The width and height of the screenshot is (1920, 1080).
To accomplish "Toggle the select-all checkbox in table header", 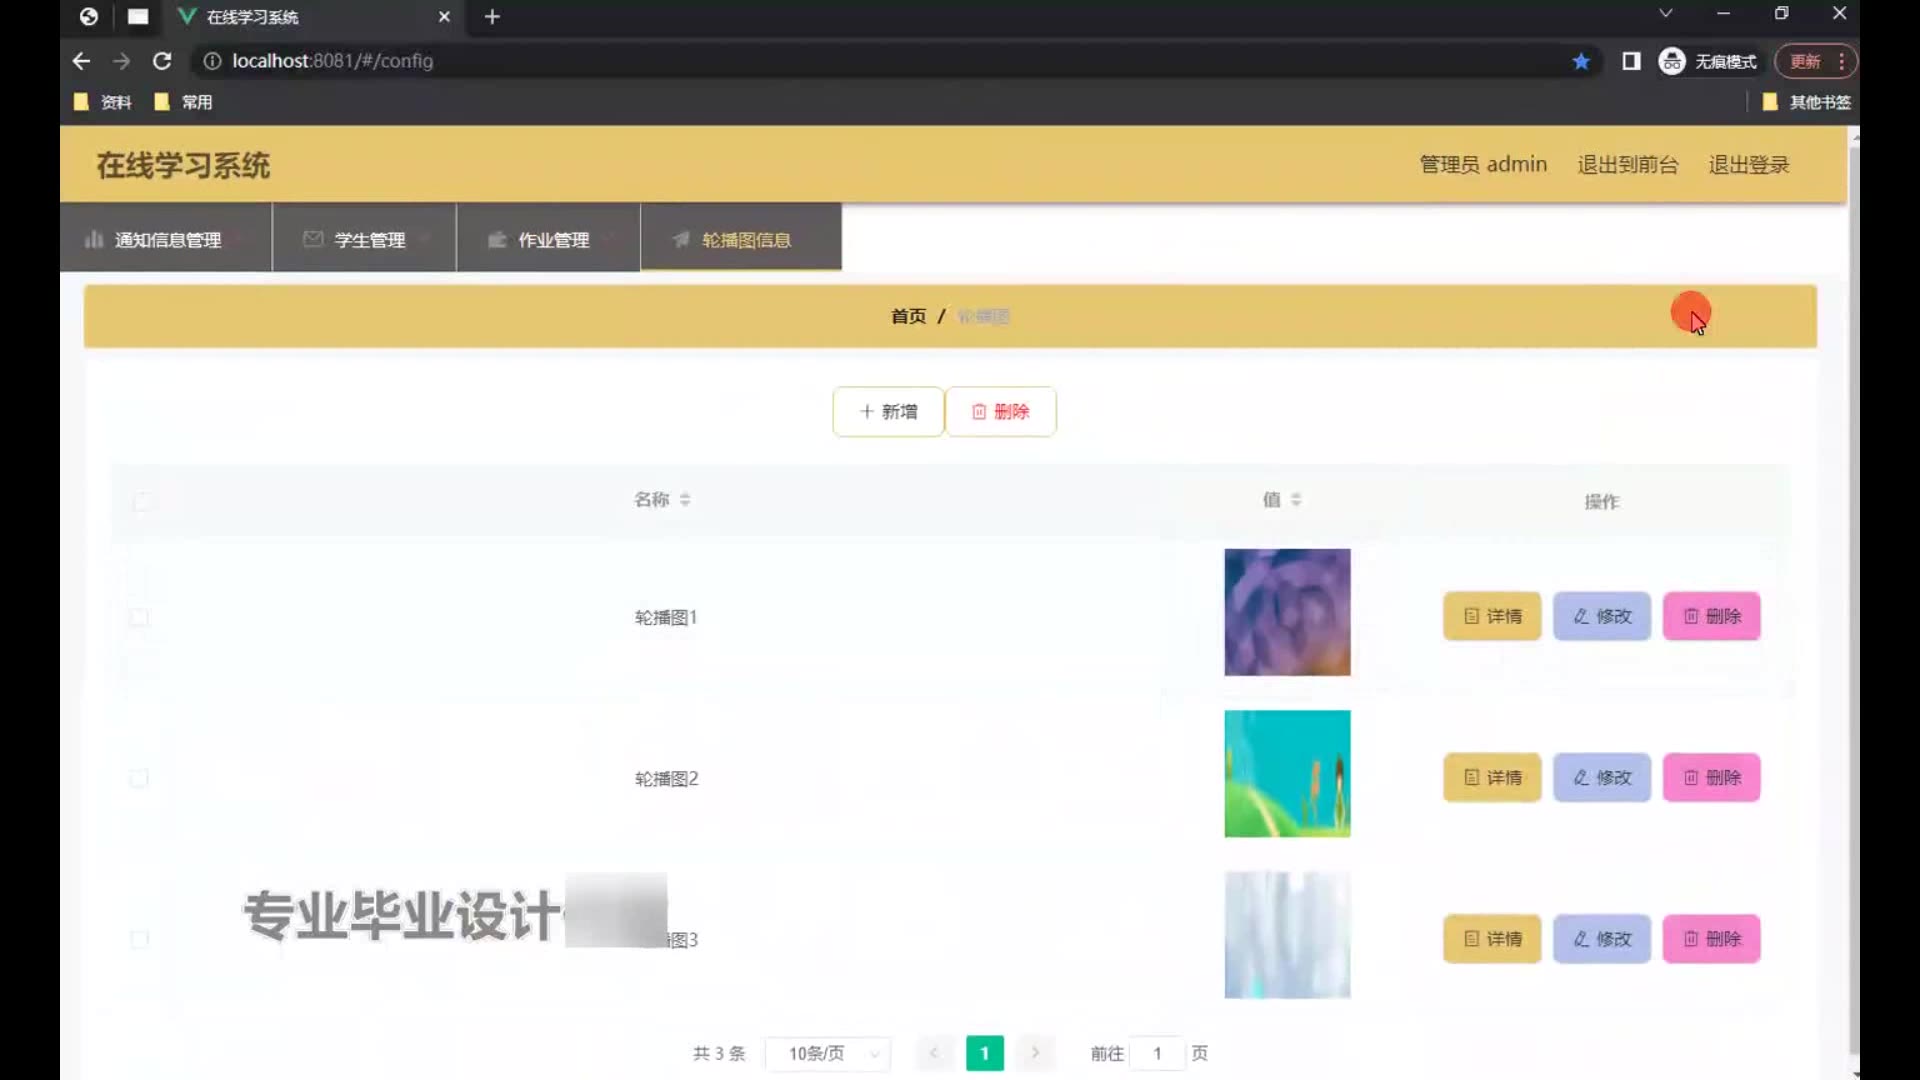I will (x=142, y=501).
